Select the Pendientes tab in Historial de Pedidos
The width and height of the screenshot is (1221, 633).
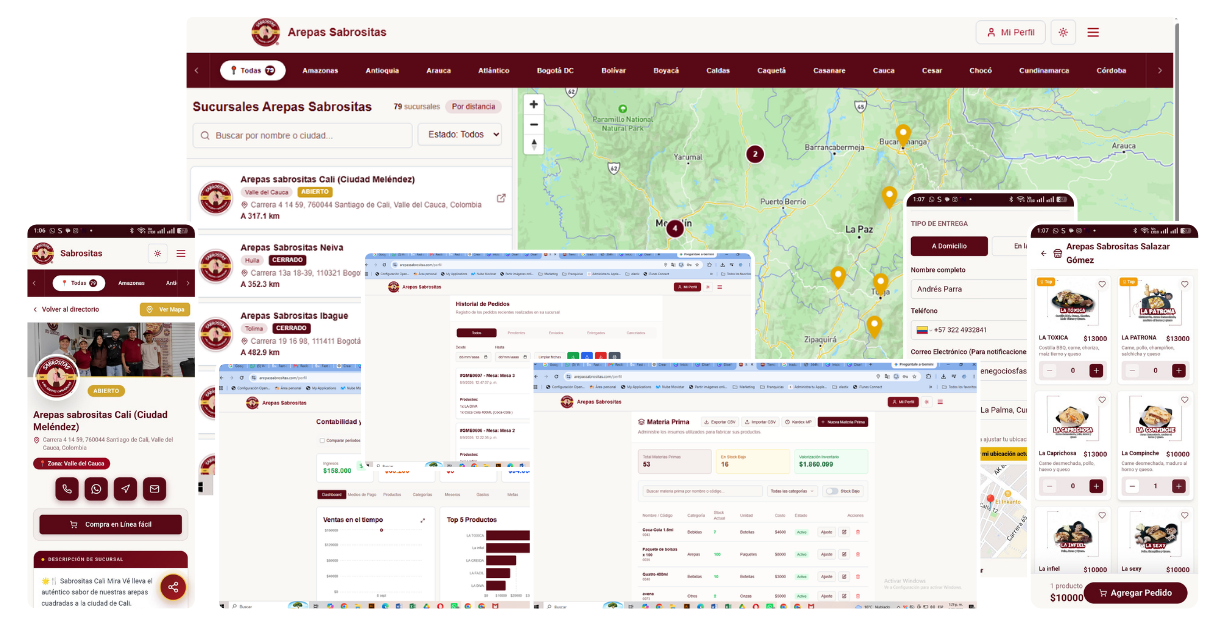pos(516,333)
